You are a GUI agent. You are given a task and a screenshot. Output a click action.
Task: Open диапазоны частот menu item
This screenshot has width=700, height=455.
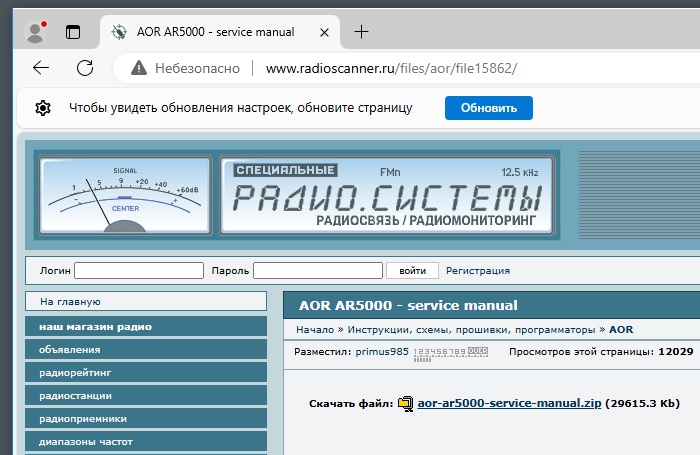tap(146, 442)
